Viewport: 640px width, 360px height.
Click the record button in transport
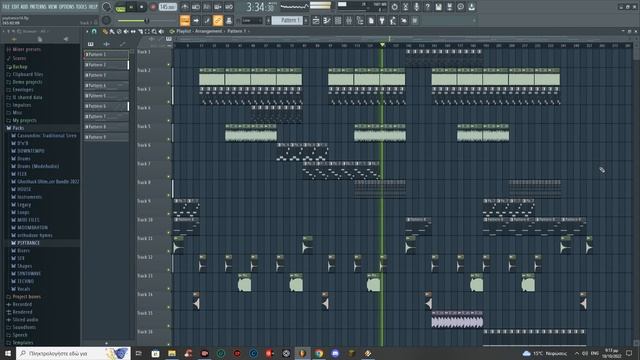tap(153, 7)
